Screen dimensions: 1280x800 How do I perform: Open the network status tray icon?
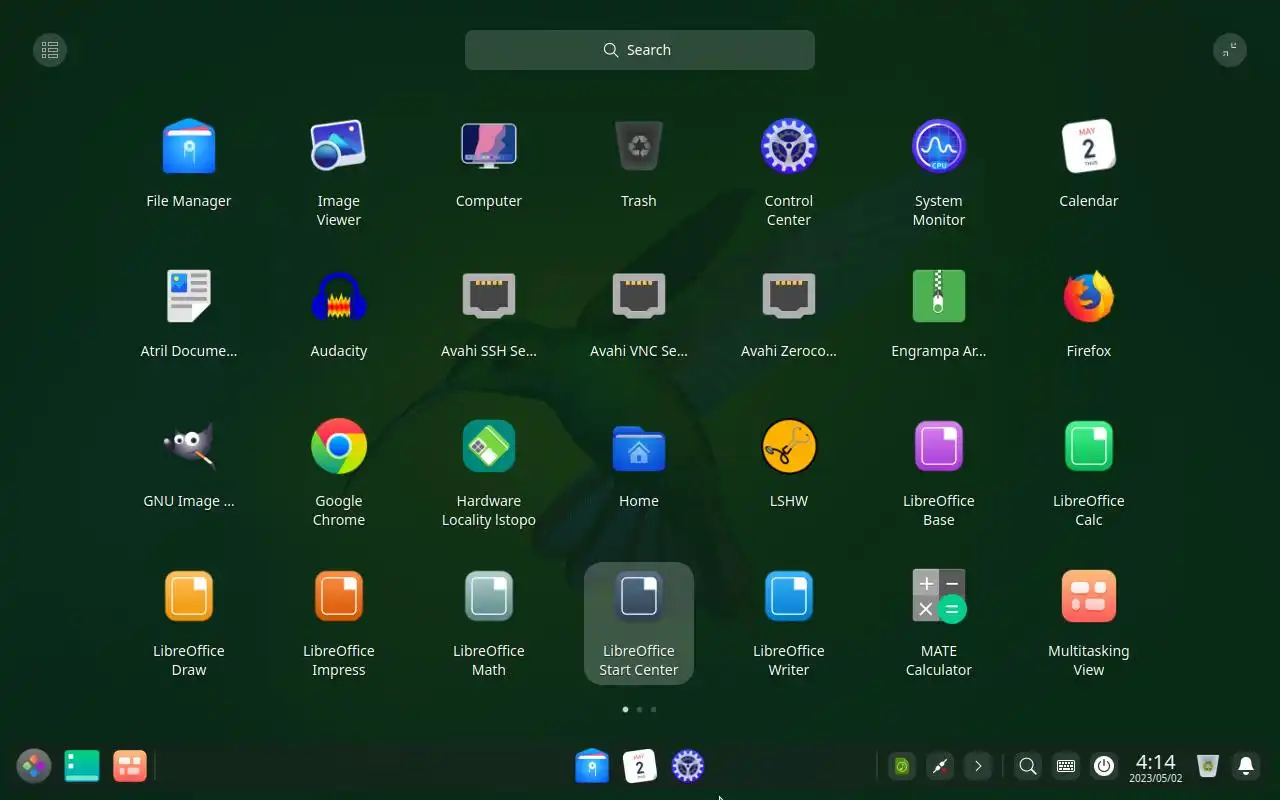pyautogui.click(x=940, y=766)
